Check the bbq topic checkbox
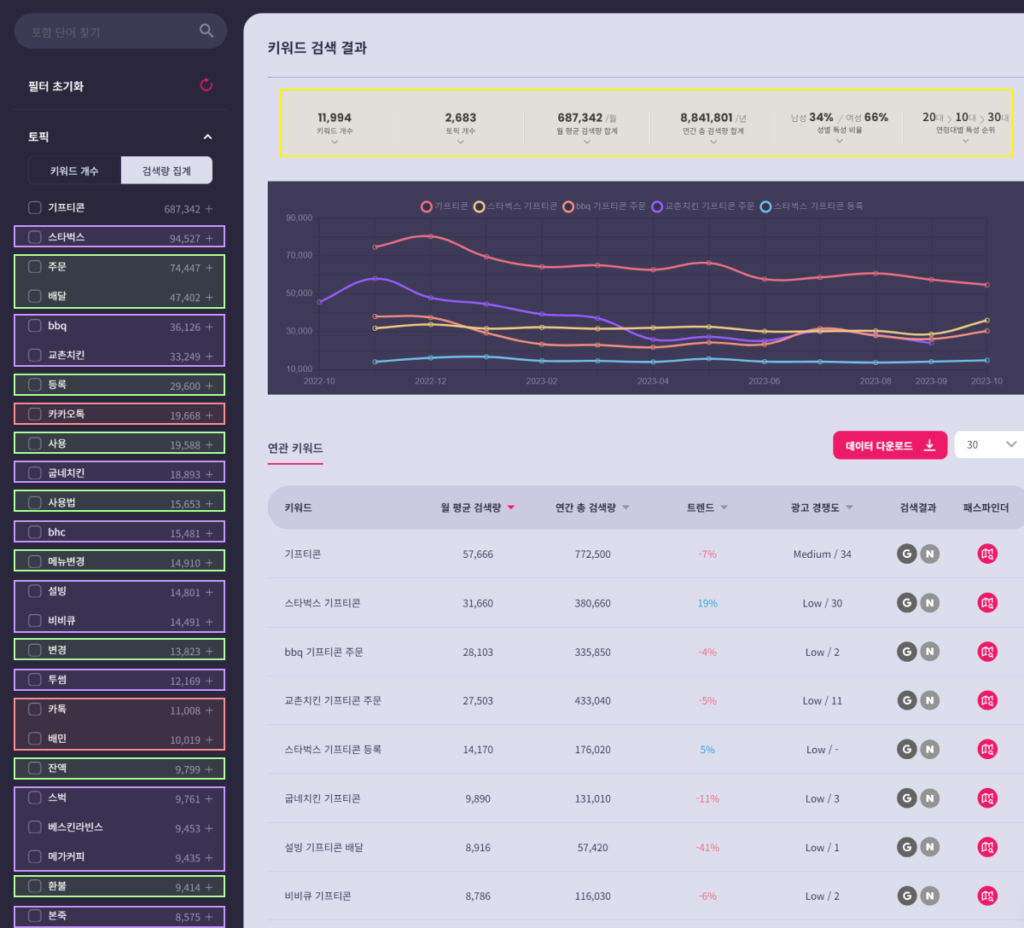The image size is (1024, 928). pyautogui.click(x=35, y=325)
